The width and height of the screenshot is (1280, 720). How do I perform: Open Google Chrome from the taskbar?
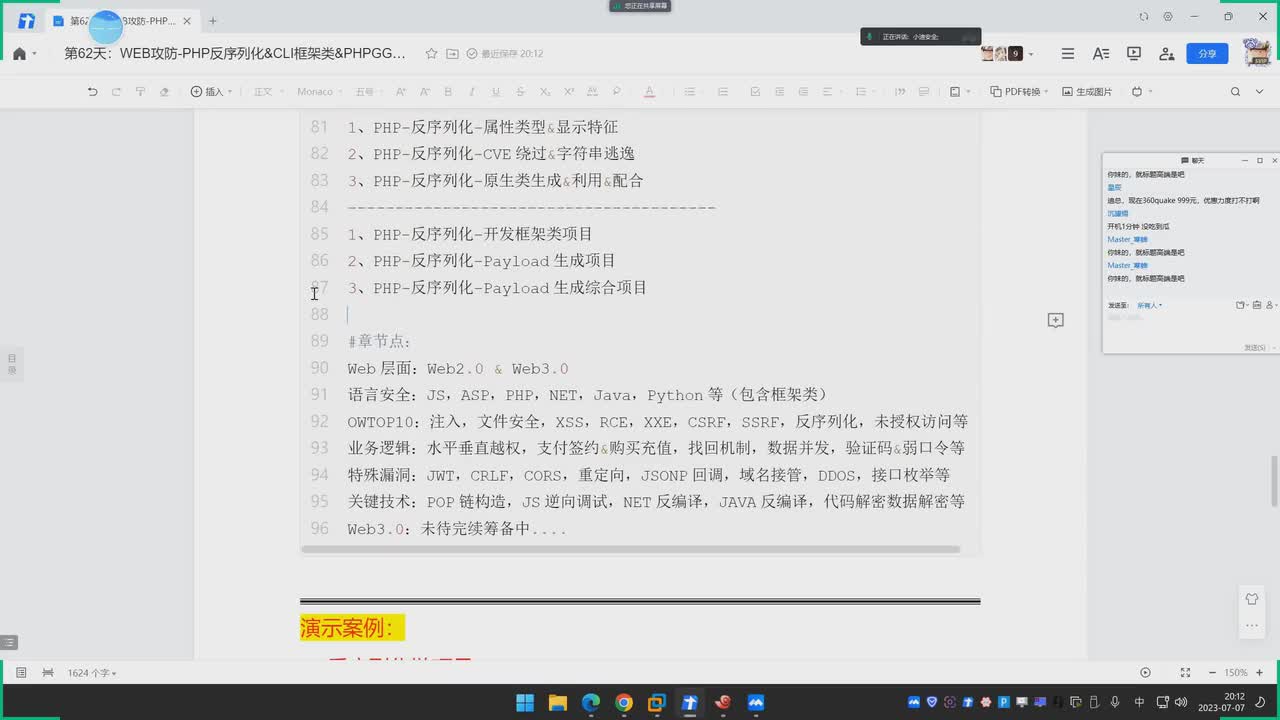tap(623, 702)
